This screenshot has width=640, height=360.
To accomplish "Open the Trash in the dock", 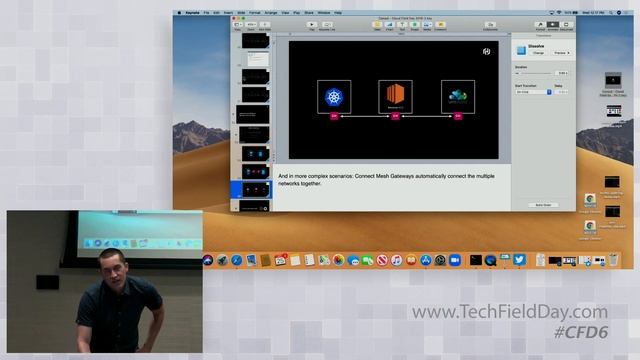I will pyautogui.click(x=613, y=260).
